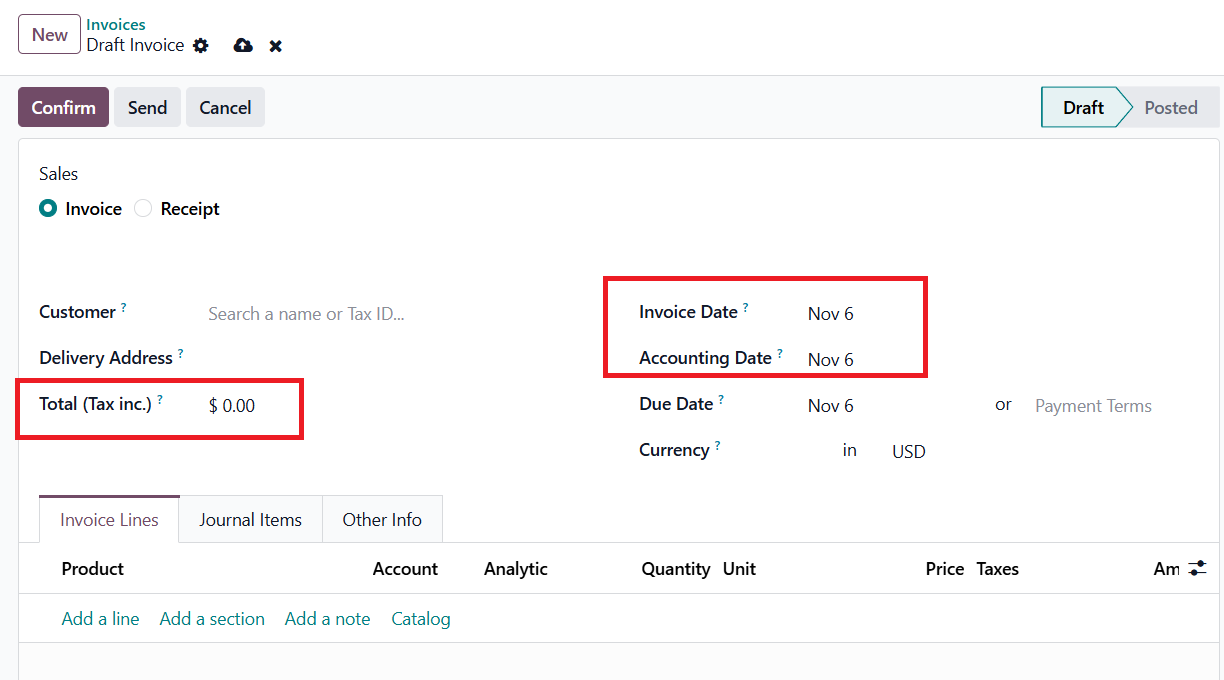Viewport: 1224px width, 680px height.
Task: Click the discard changes X icon
Action: pos(276,46)
